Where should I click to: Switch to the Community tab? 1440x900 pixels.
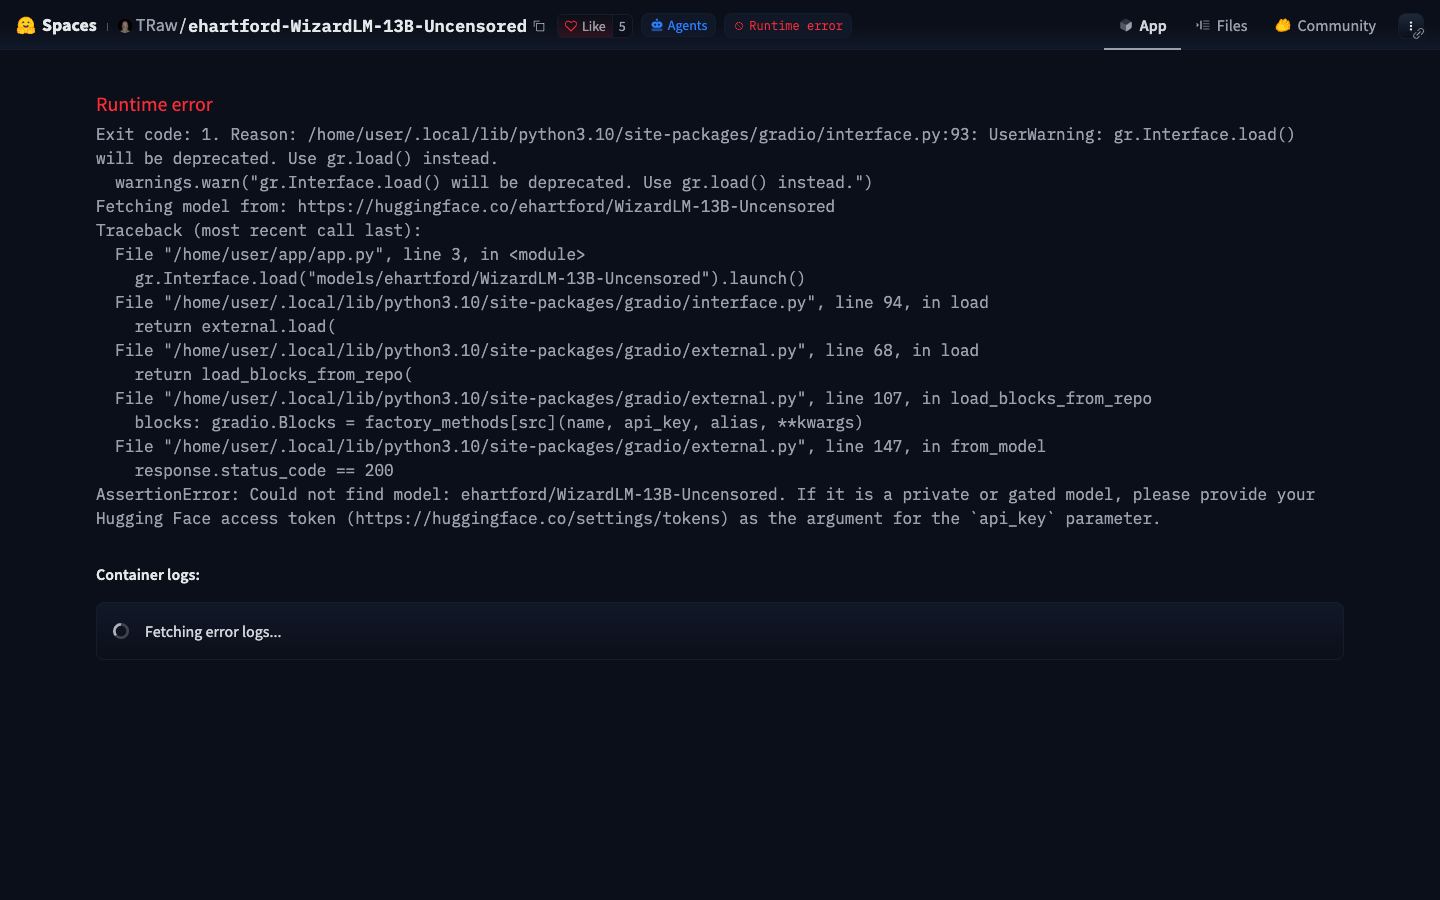click(1325, 26)
